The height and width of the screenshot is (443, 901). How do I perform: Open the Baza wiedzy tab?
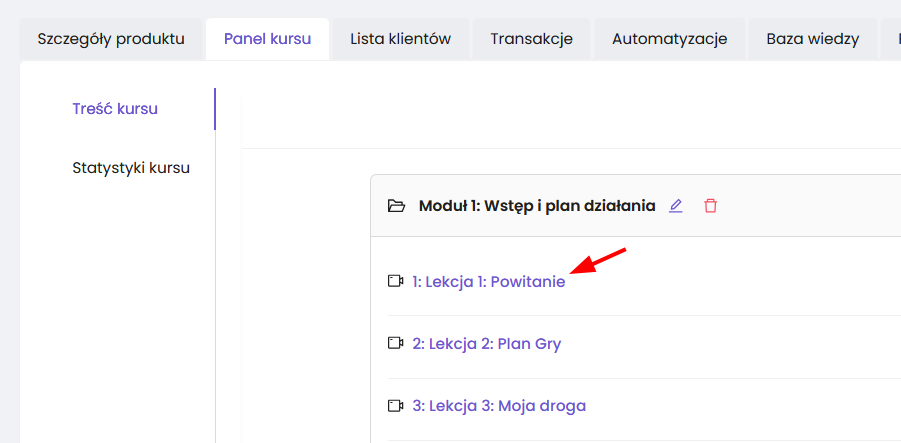(x=812, y=39)
